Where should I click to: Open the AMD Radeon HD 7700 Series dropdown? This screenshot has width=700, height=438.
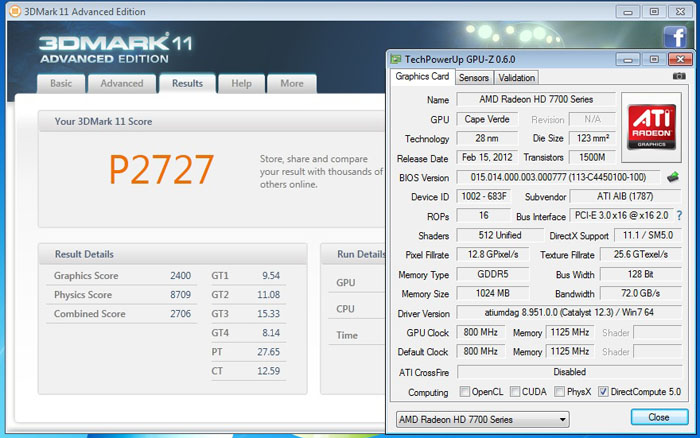[483, 419]
